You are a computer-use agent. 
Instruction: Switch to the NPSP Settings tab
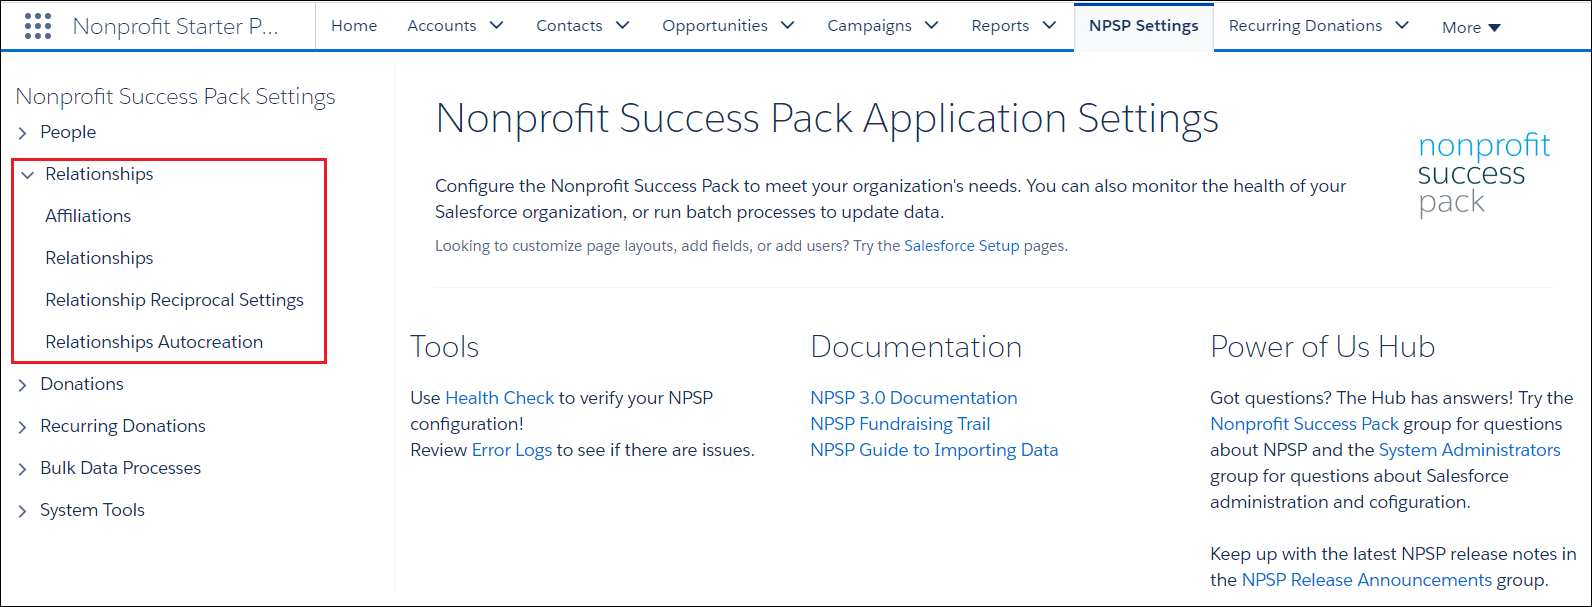[x=1143, y=26]
